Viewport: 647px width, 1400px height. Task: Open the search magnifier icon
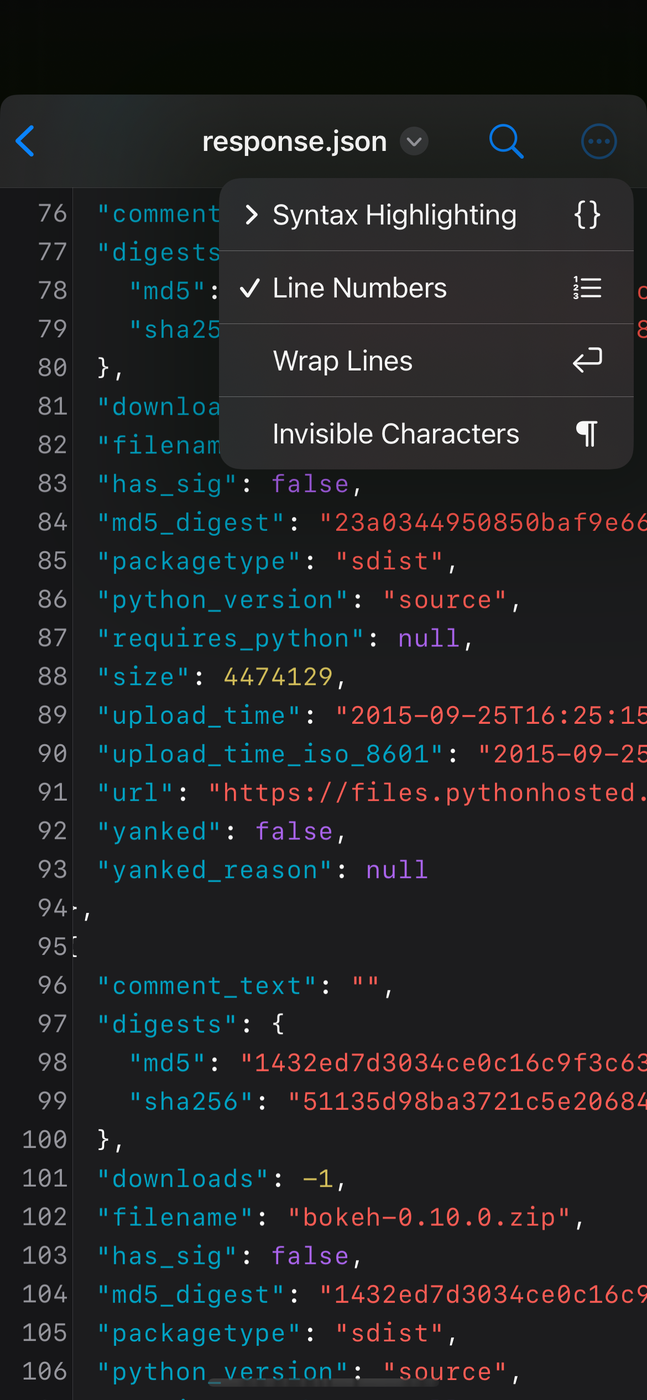(x=506, y=141)
